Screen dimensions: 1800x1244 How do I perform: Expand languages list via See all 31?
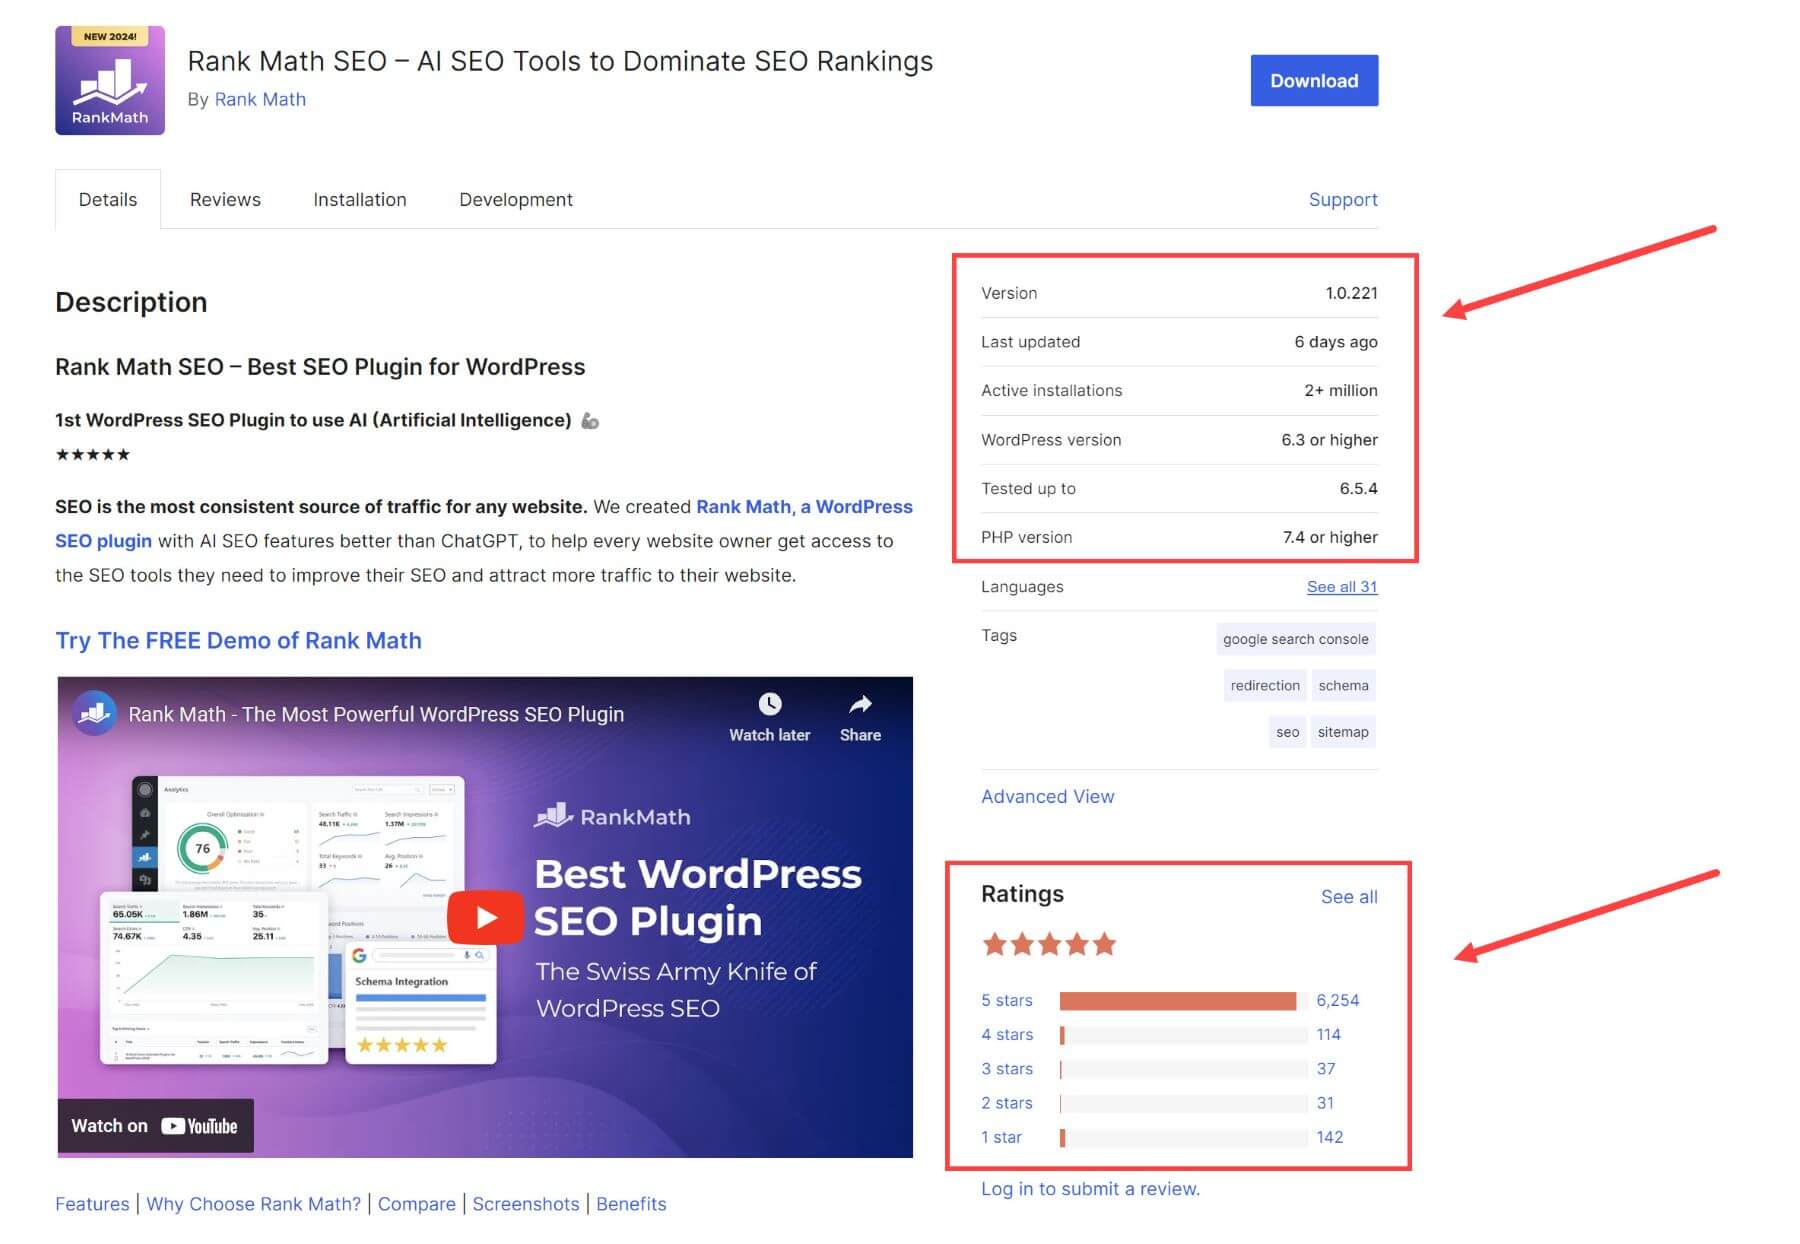[x=1341, y=587]
